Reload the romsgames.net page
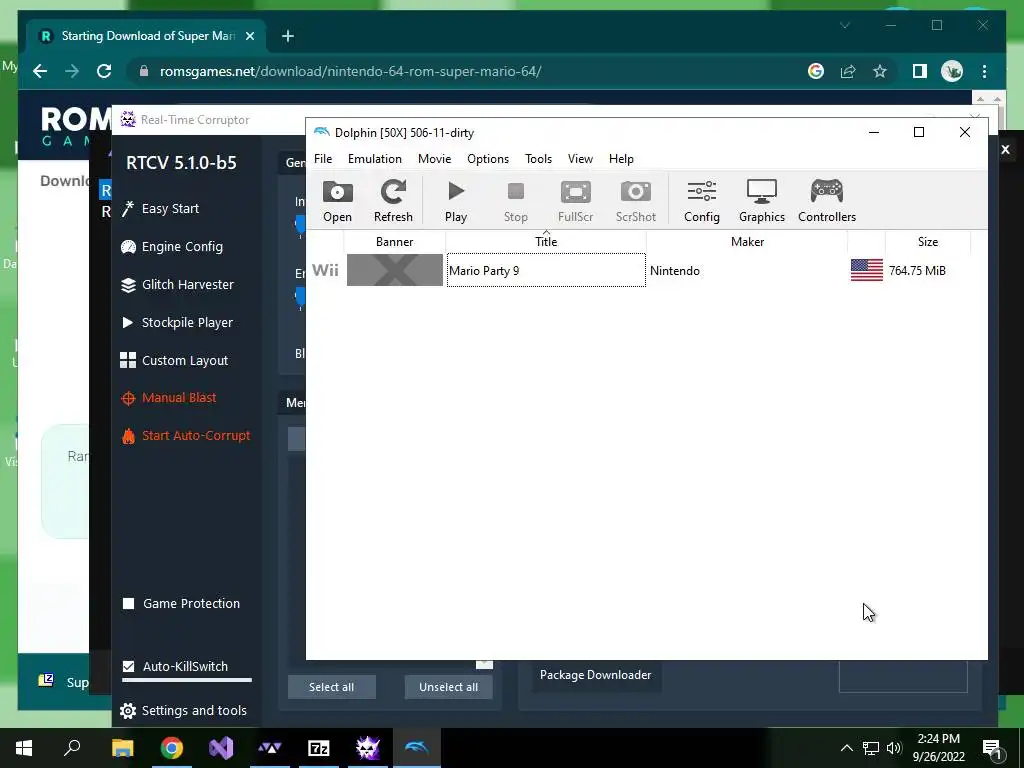This screenshot has width=1024, height=768. [104, 71]
